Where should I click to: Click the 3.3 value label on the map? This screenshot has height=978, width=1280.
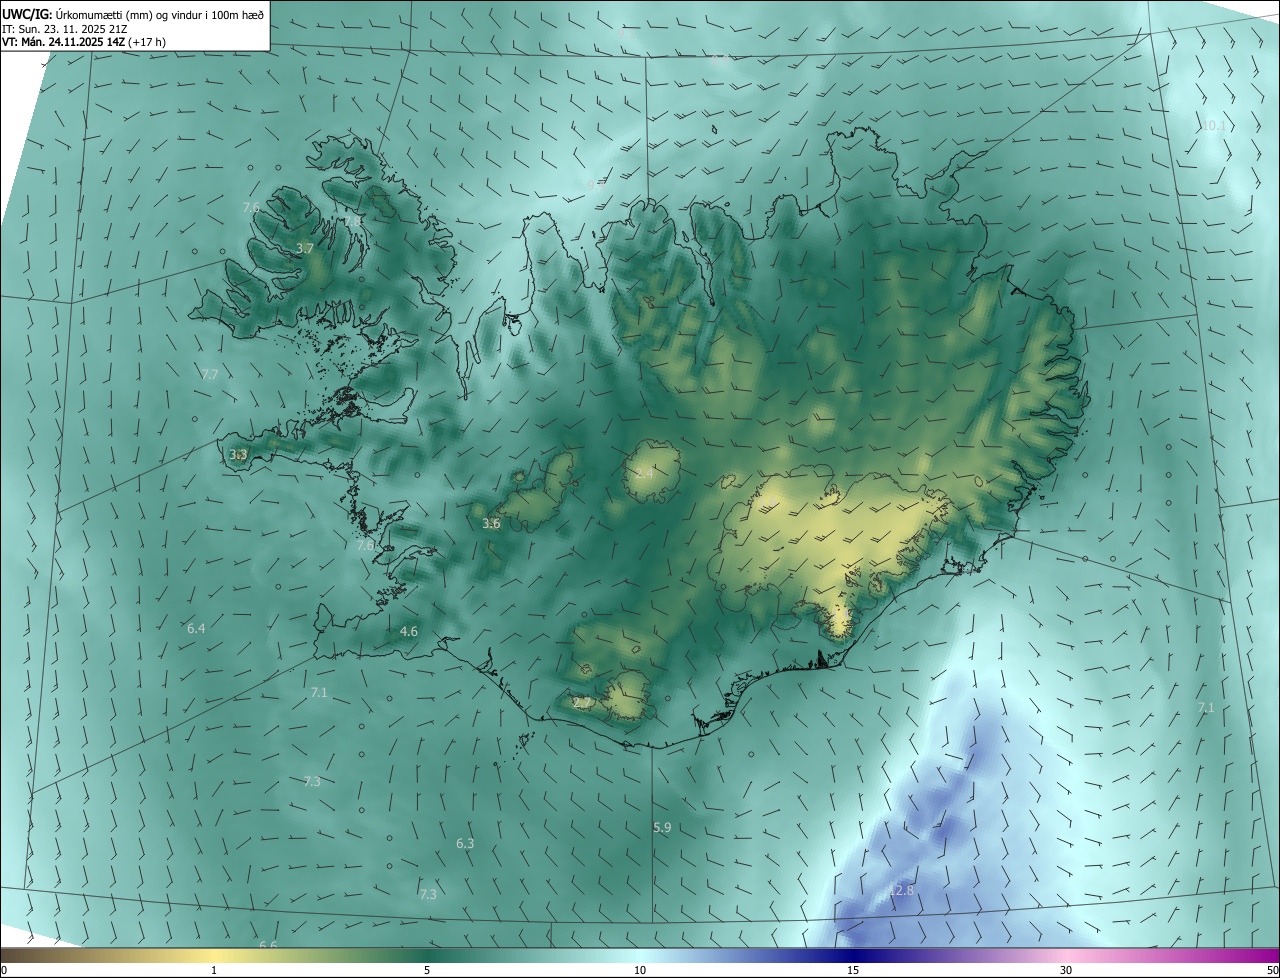pyautogui.click(x=238, y=455)
